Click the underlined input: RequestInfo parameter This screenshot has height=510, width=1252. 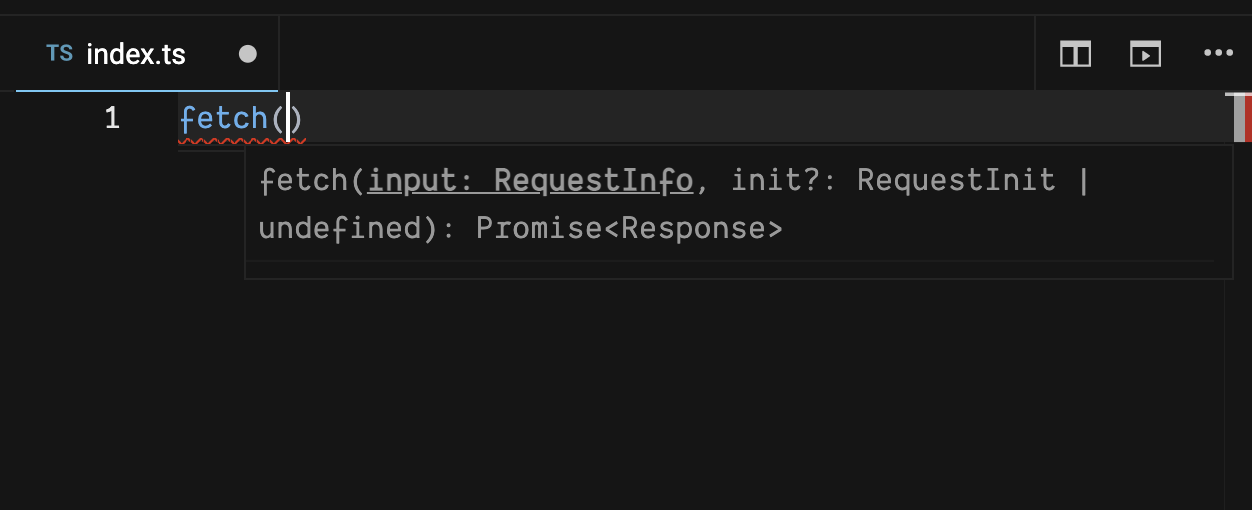[530, 181]
